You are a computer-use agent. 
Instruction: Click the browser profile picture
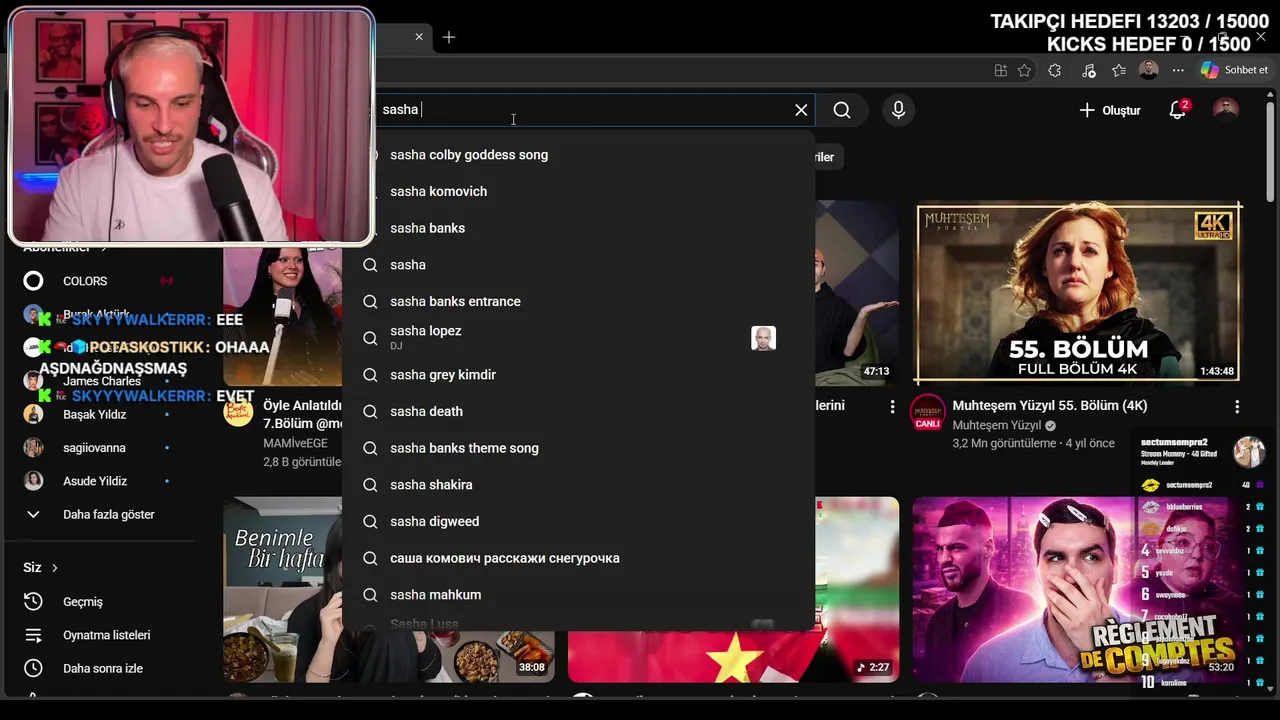(x=1149, y=70)
